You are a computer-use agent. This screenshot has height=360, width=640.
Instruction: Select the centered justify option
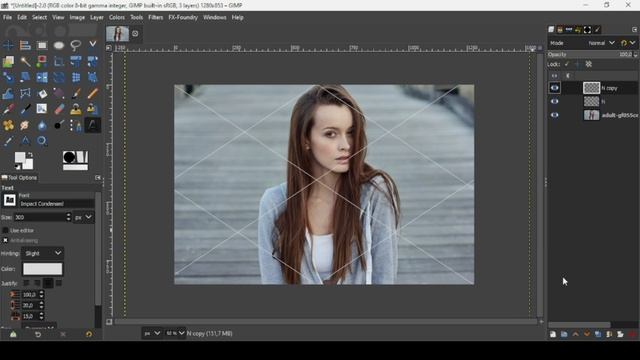[x=48, y=283]
